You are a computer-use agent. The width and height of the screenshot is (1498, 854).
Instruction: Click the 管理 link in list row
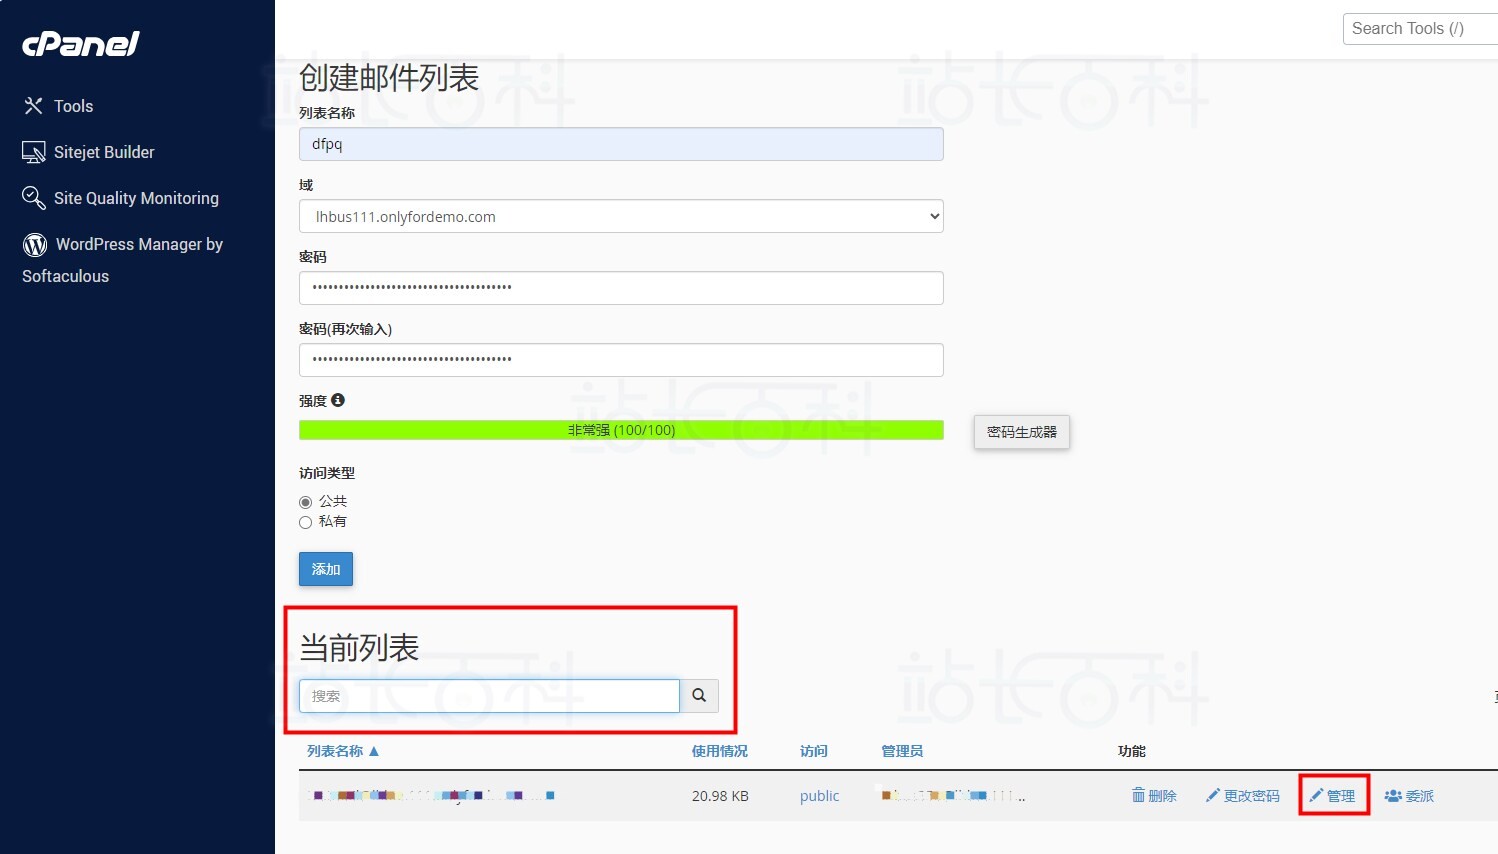[x=1334, y=796]
